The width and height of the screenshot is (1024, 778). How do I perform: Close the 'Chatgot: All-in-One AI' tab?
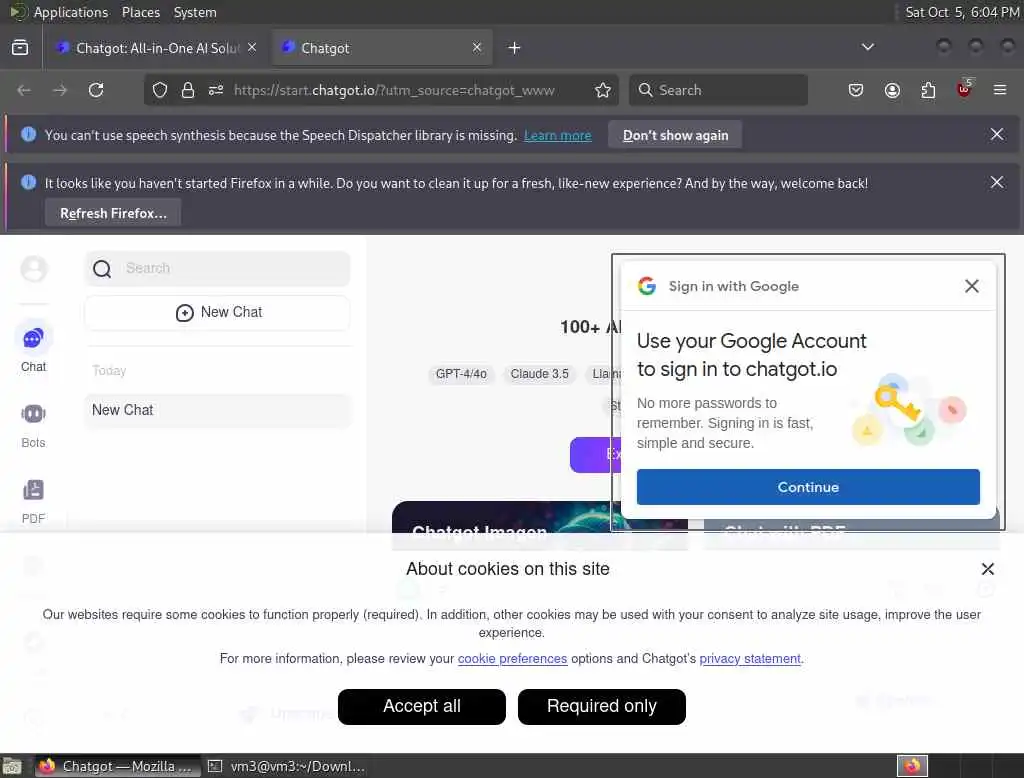coord(252,47)
